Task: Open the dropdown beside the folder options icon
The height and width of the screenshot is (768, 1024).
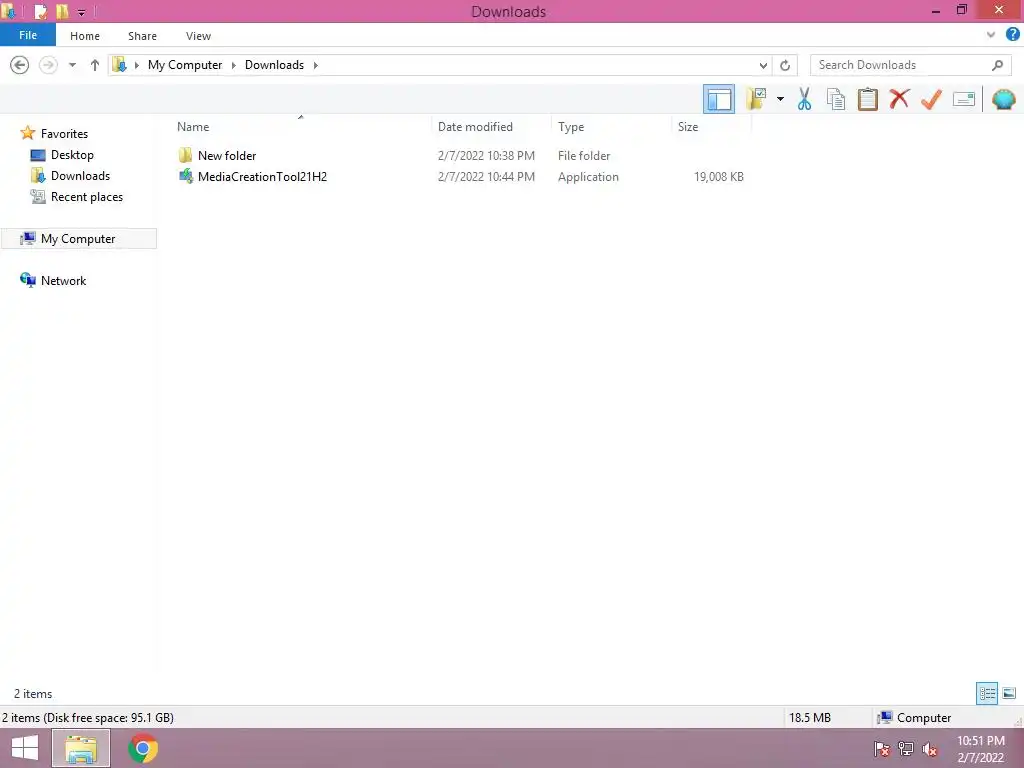Action: 780,99
